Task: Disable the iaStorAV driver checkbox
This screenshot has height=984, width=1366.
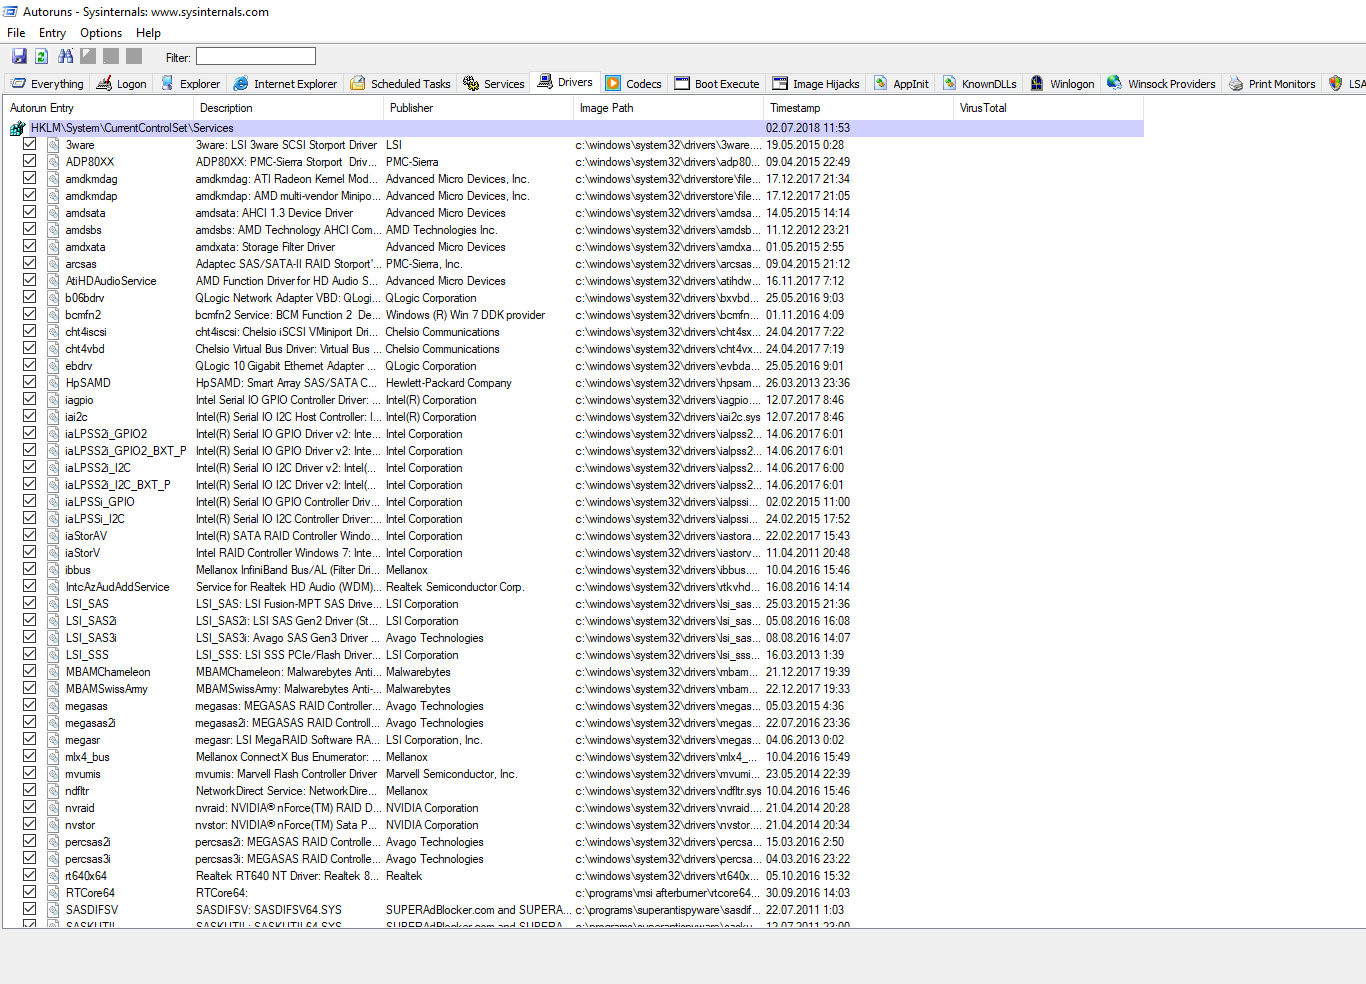Action: pos(30,535)
